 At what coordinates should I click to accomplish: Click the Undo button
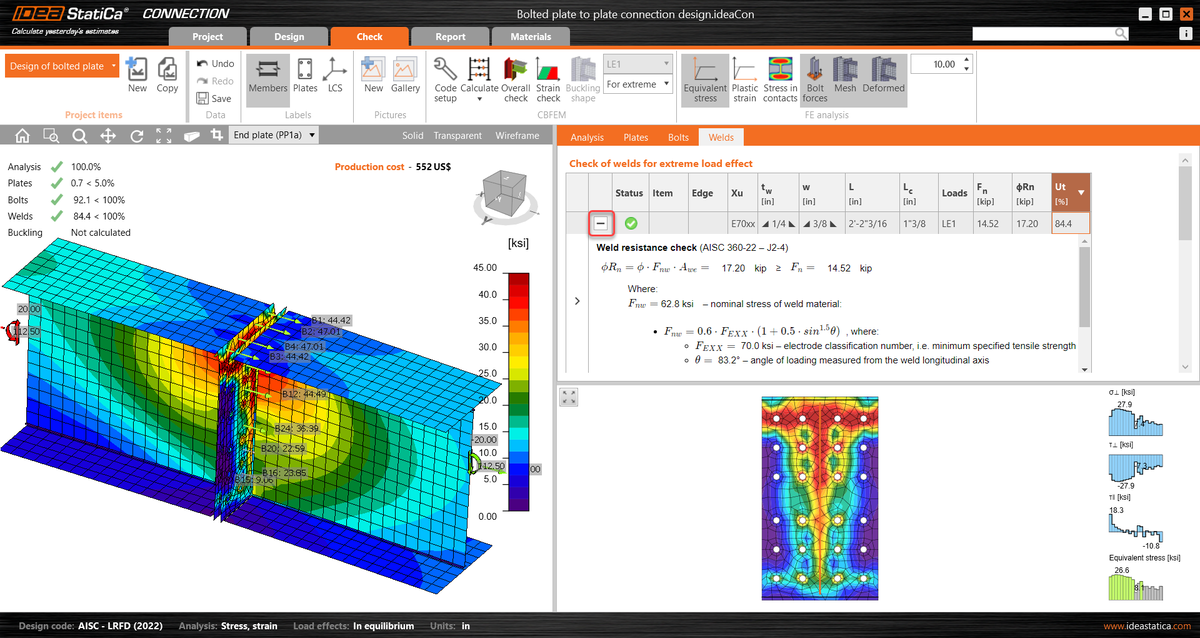point(214,63)
